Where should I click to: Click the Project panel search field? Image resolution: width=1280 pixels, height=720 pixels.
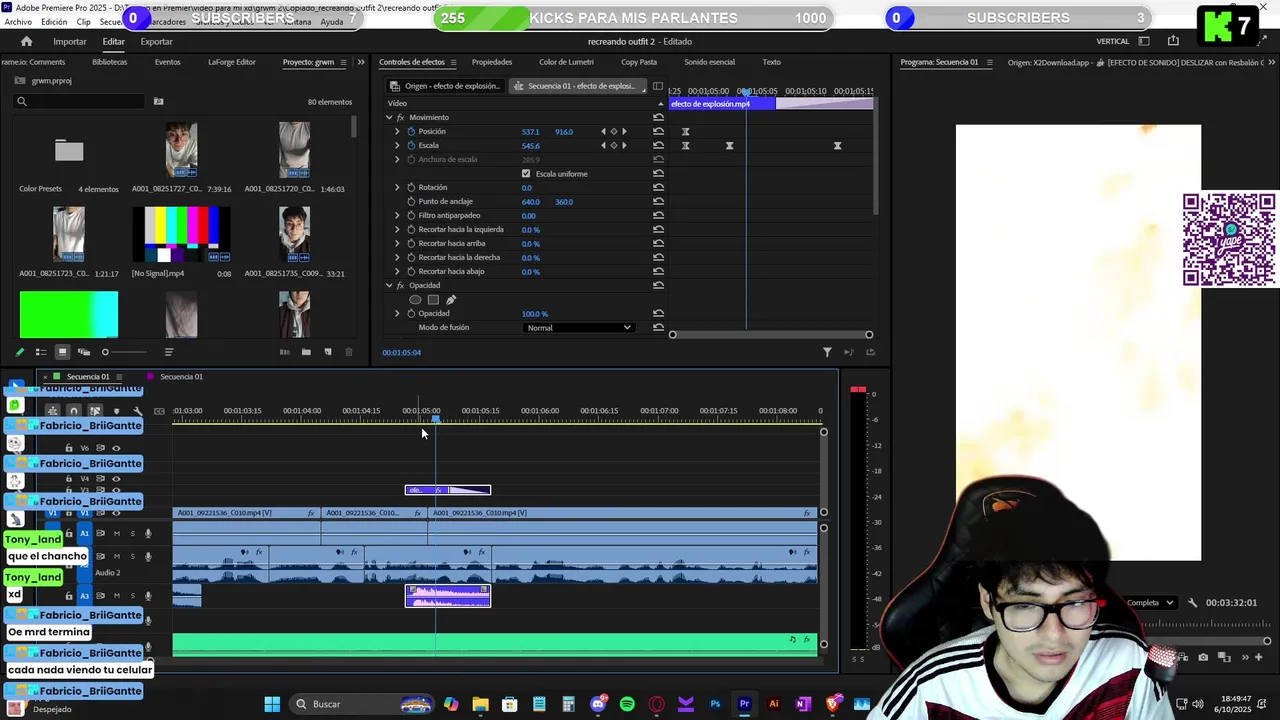click(x=80, y=101)
